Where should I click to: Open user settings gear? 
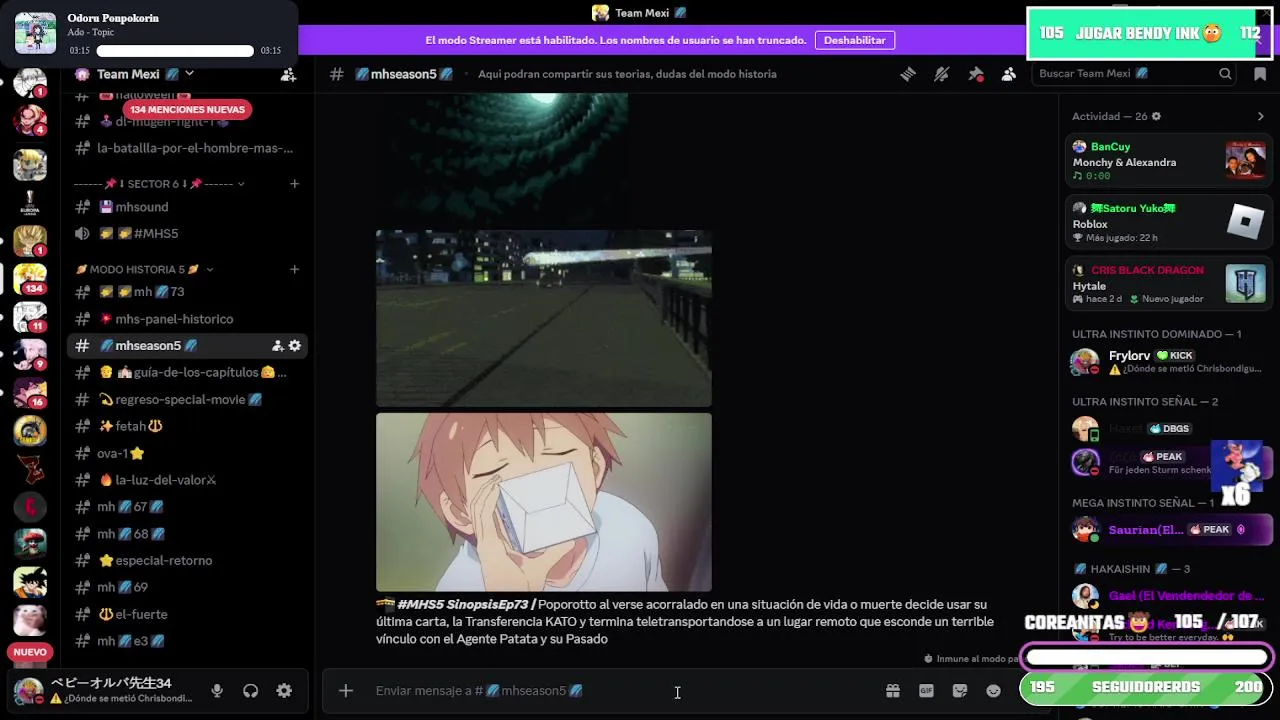(x=284, y=691)
